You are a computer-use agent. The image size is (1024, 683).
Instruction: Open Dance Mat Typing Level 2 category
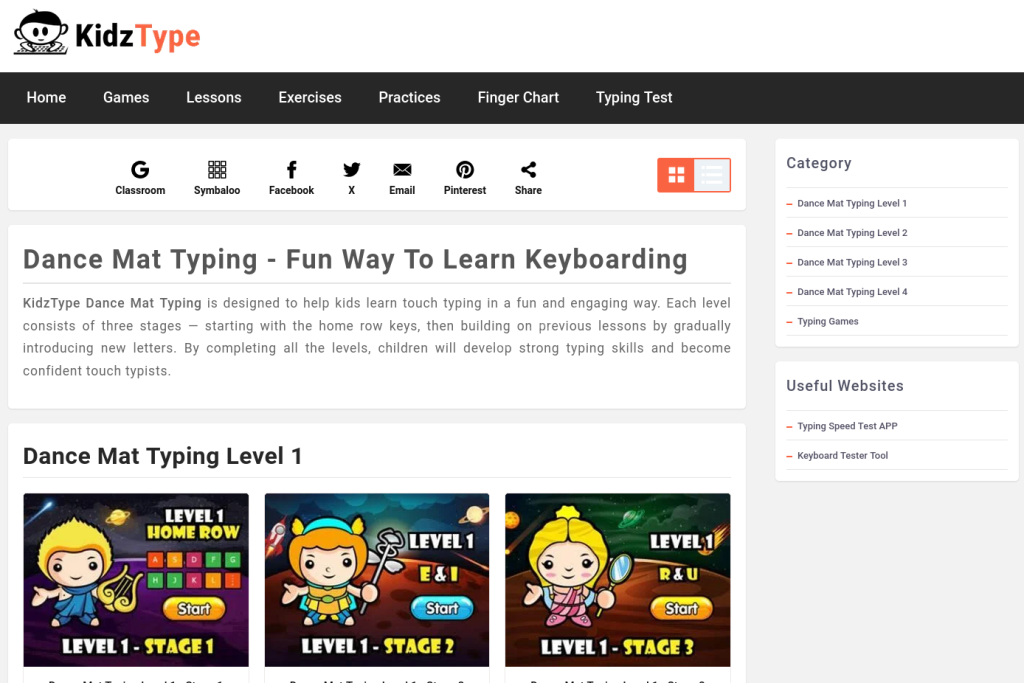[852, 232]
